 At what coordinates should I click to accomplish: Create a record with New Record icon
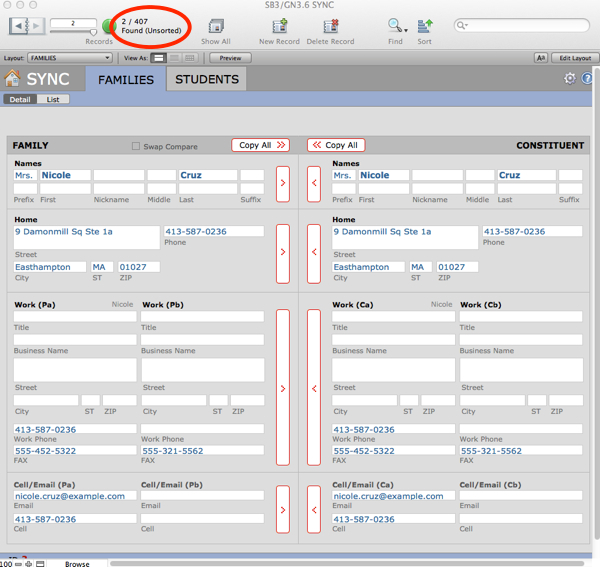click(x=279, y=26)
